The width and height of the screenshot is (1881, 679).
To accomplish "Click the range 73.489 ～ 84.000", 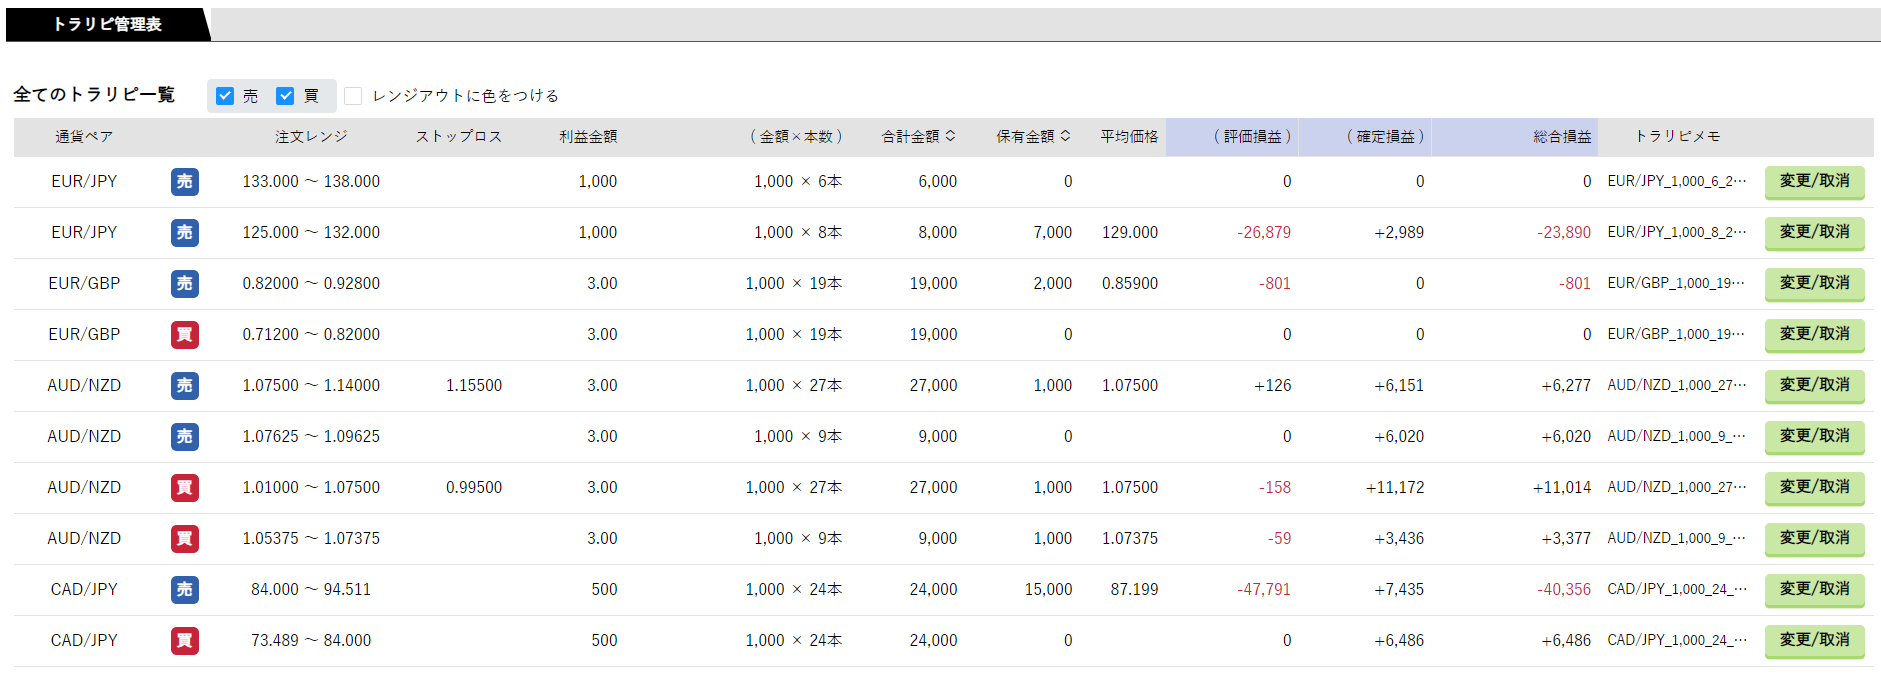I will tap(311, 641).
